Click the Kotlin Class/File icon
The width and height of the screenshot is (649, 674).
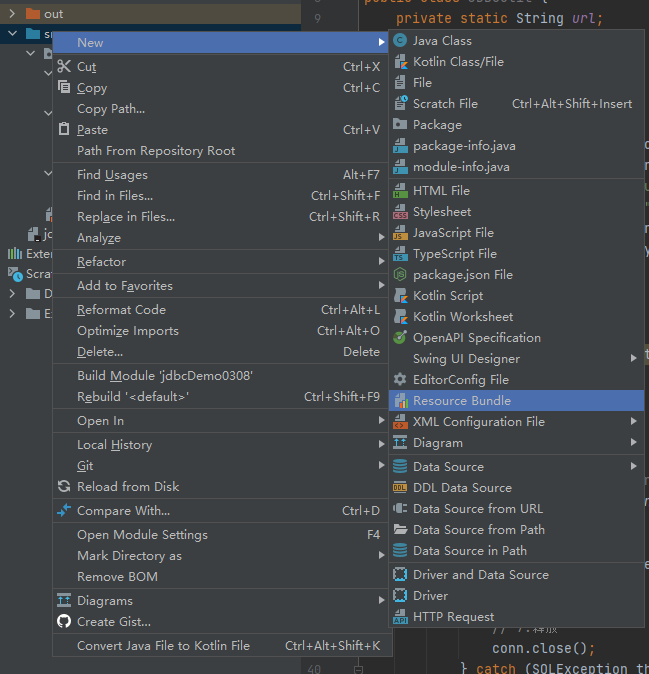click(x=400, y=61)
